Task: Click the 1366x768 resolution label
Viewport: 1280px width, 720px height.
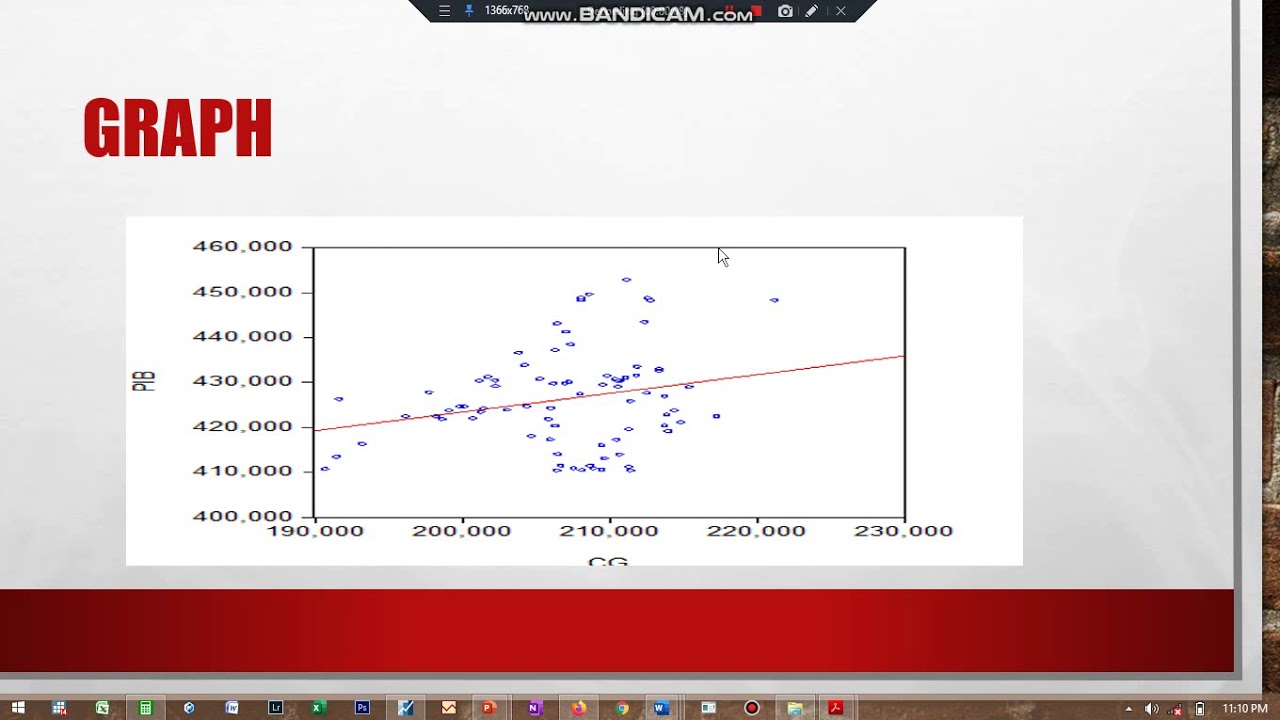Action: click(506, 11)
